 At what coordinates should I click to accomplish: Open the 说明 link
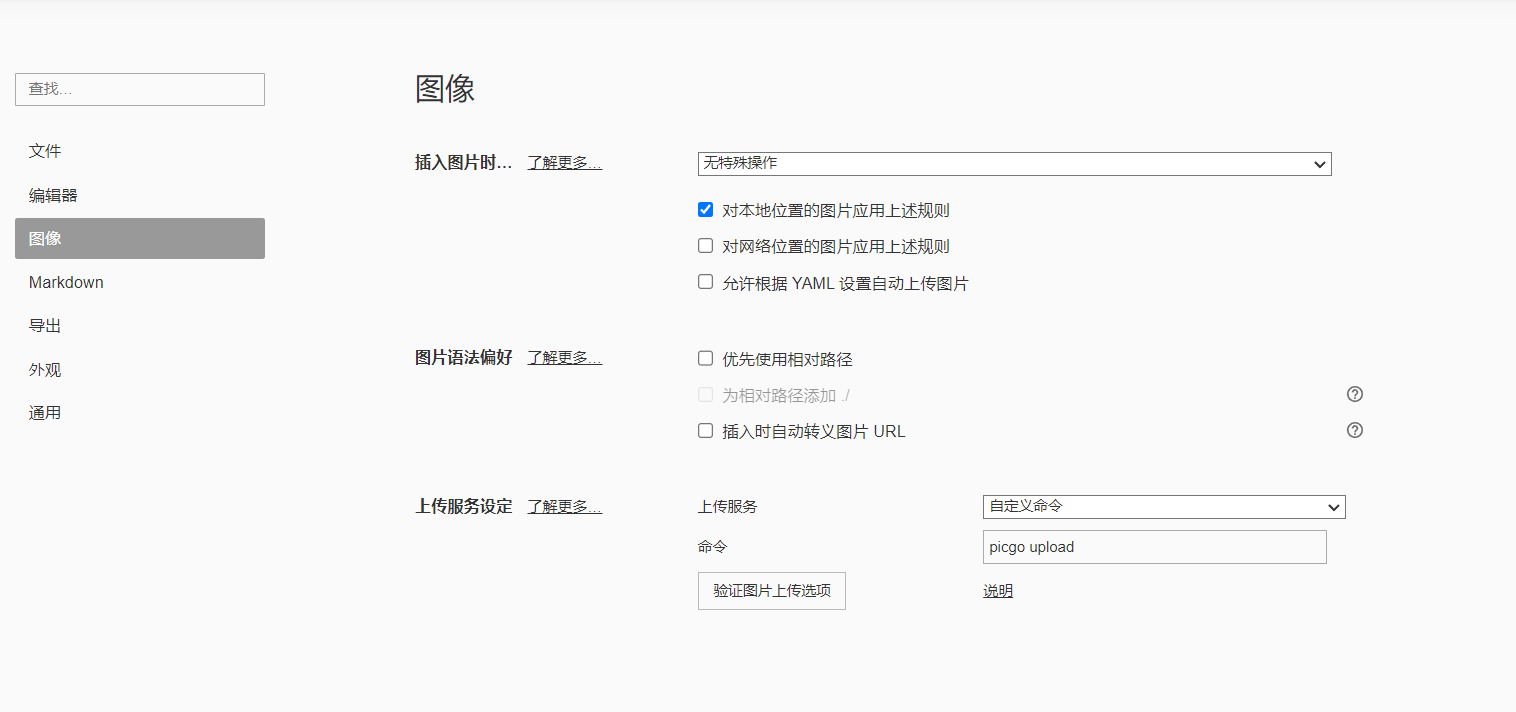(x=997, y=591)
